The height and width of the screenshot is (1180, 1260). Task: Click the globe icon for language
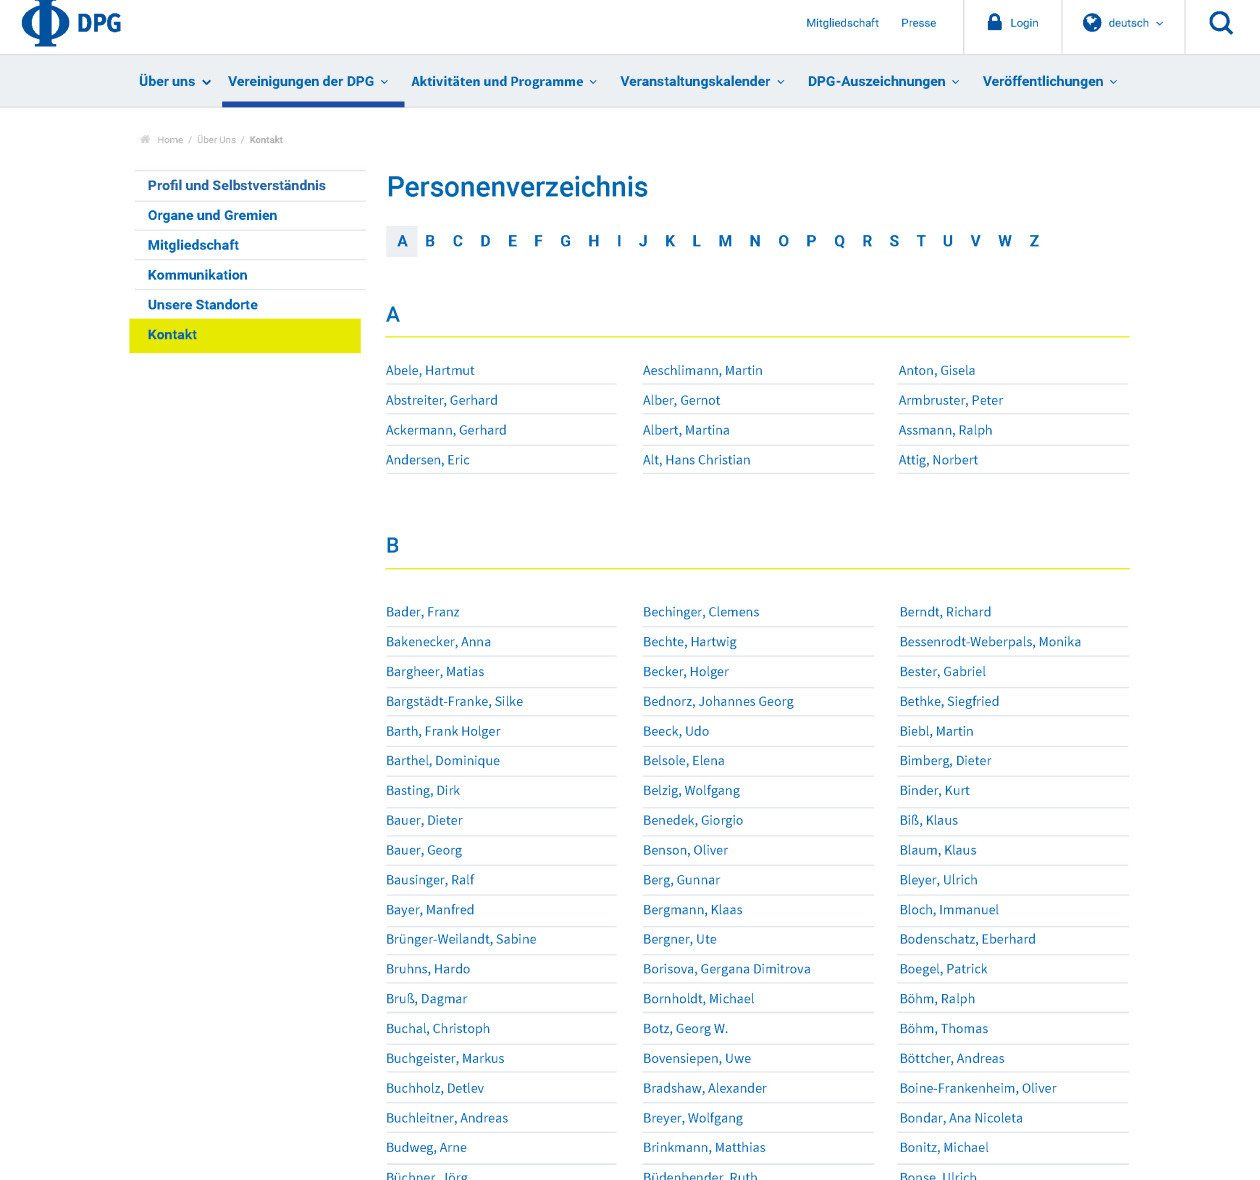1092,23
